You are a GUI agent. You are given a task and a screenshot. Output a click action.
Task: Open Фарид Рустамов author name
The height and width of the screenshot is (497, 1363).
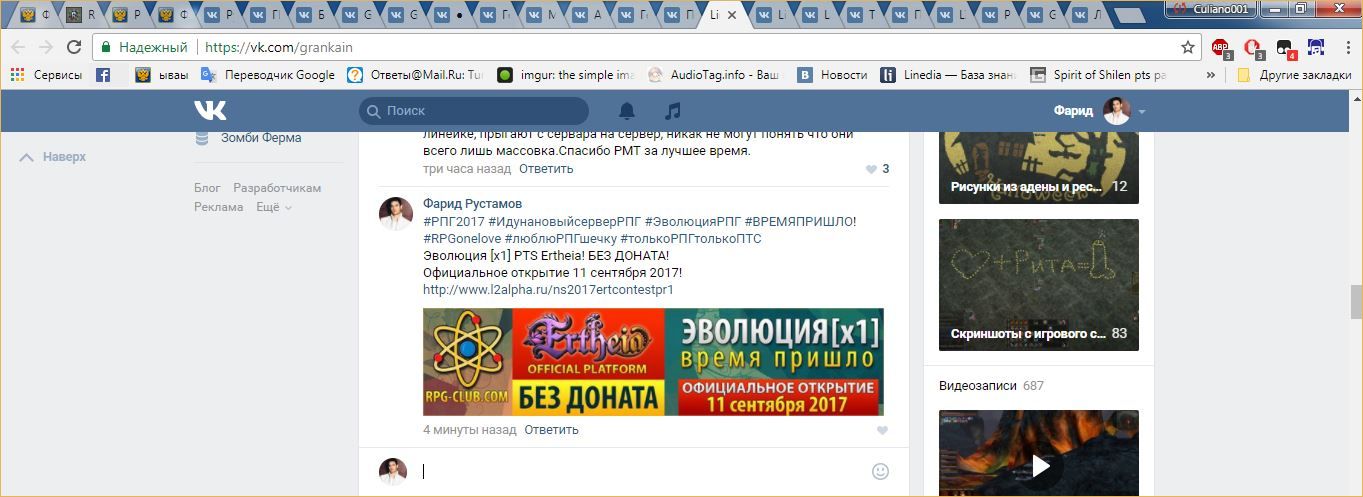click(473, 204)
